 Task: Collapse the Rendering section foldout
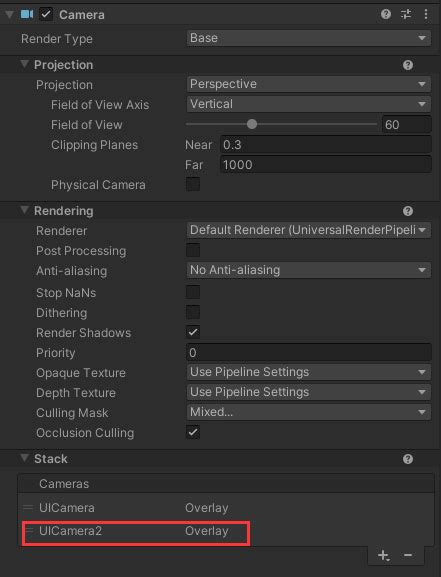[x=24, y=210]
